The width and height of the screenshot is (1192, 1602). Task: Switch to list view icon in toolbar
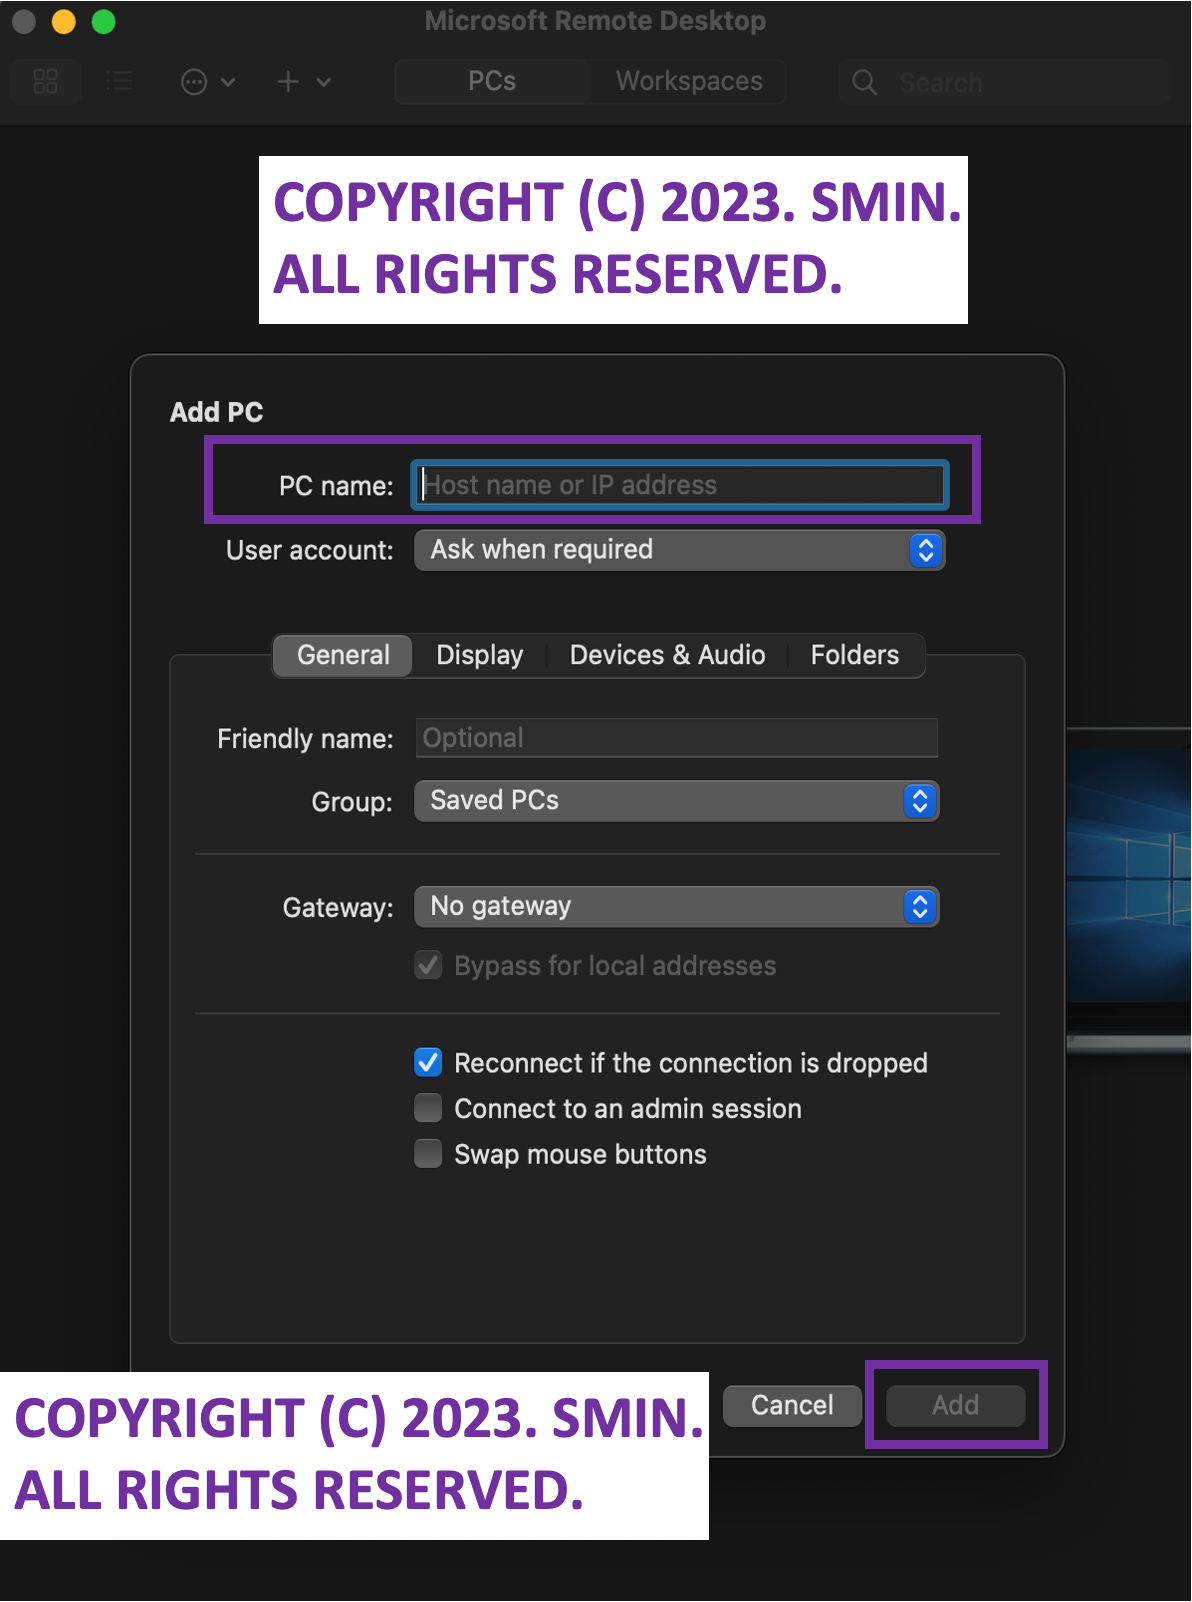[119, 82]
